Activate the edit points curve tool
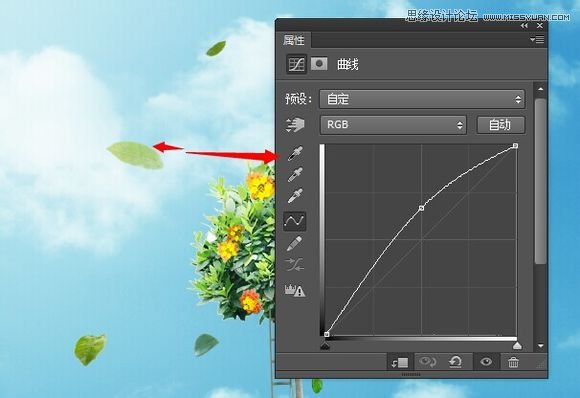The height and width of the screenshot is (398, 580). pyautogui.click(x=294, y=221)
